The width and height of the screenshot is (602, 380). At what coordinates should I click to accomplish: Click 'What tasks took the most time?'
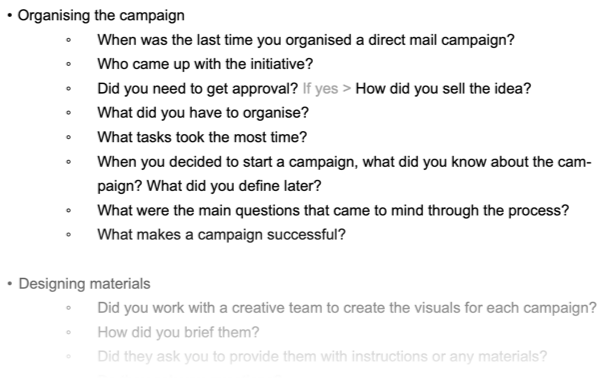click(x=202, y=137)
